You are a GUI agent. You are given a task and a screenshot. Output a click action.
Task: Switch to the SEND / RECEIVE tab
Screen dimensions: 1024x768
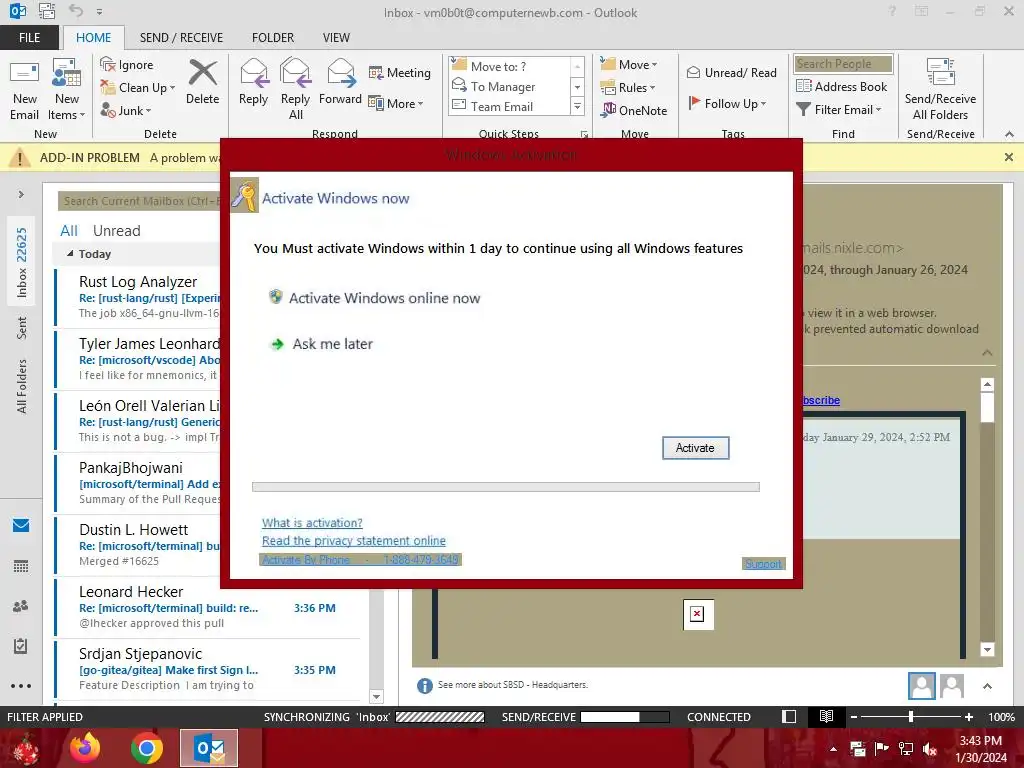181,38
